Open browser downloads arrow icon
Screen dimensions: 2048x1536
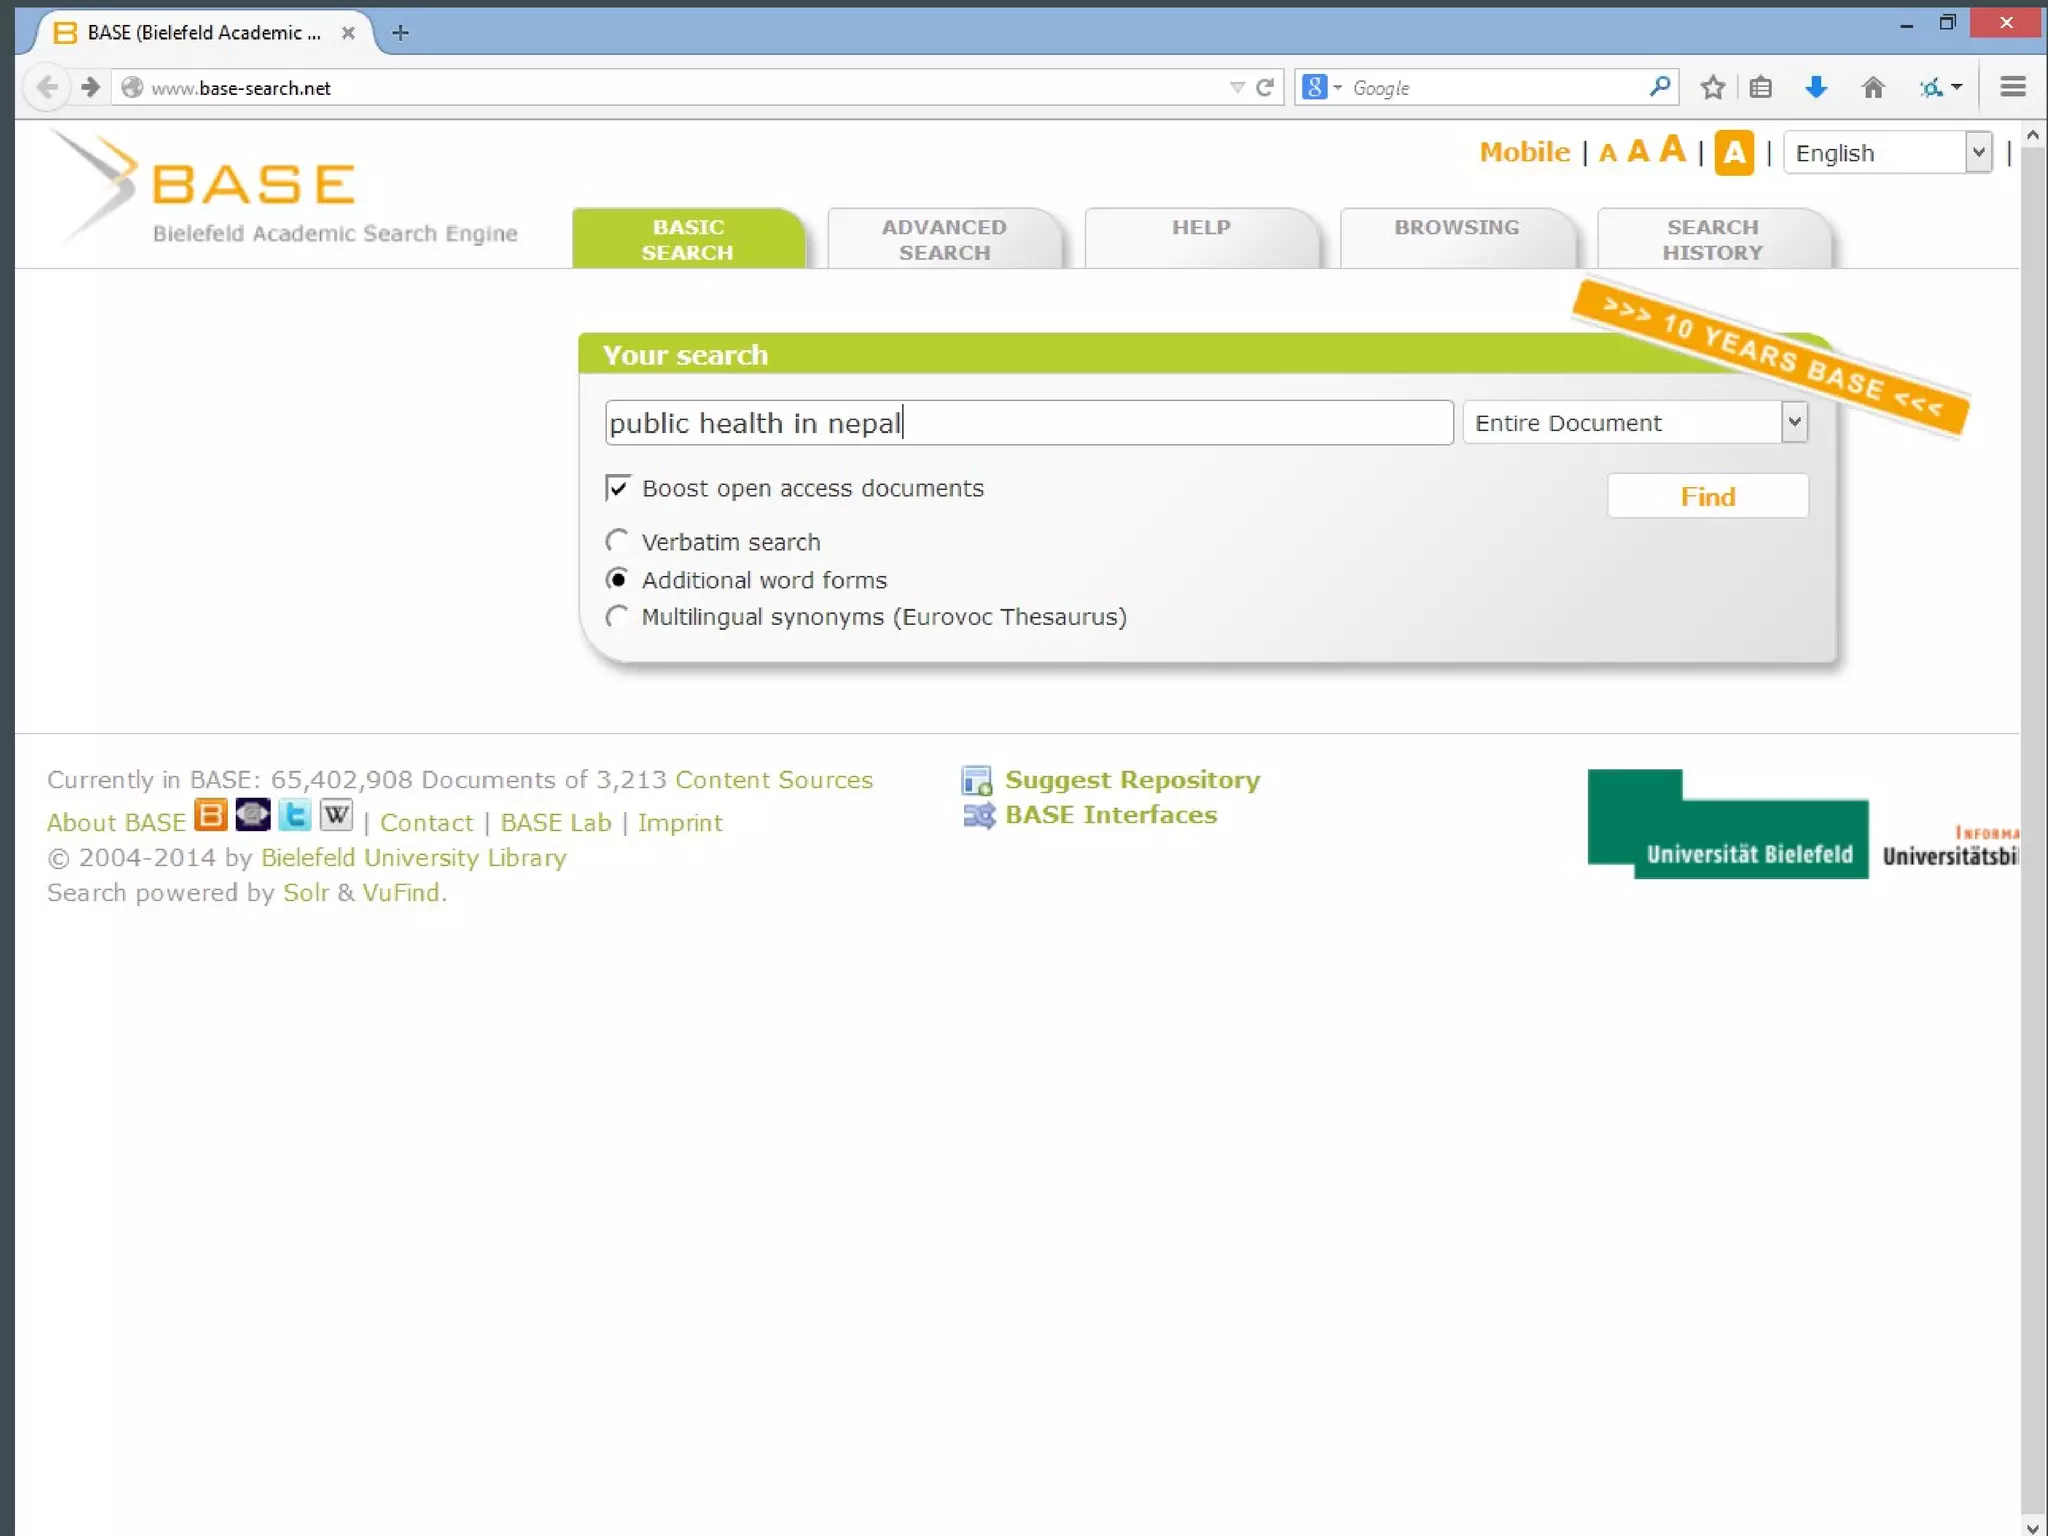point(1816,88)
